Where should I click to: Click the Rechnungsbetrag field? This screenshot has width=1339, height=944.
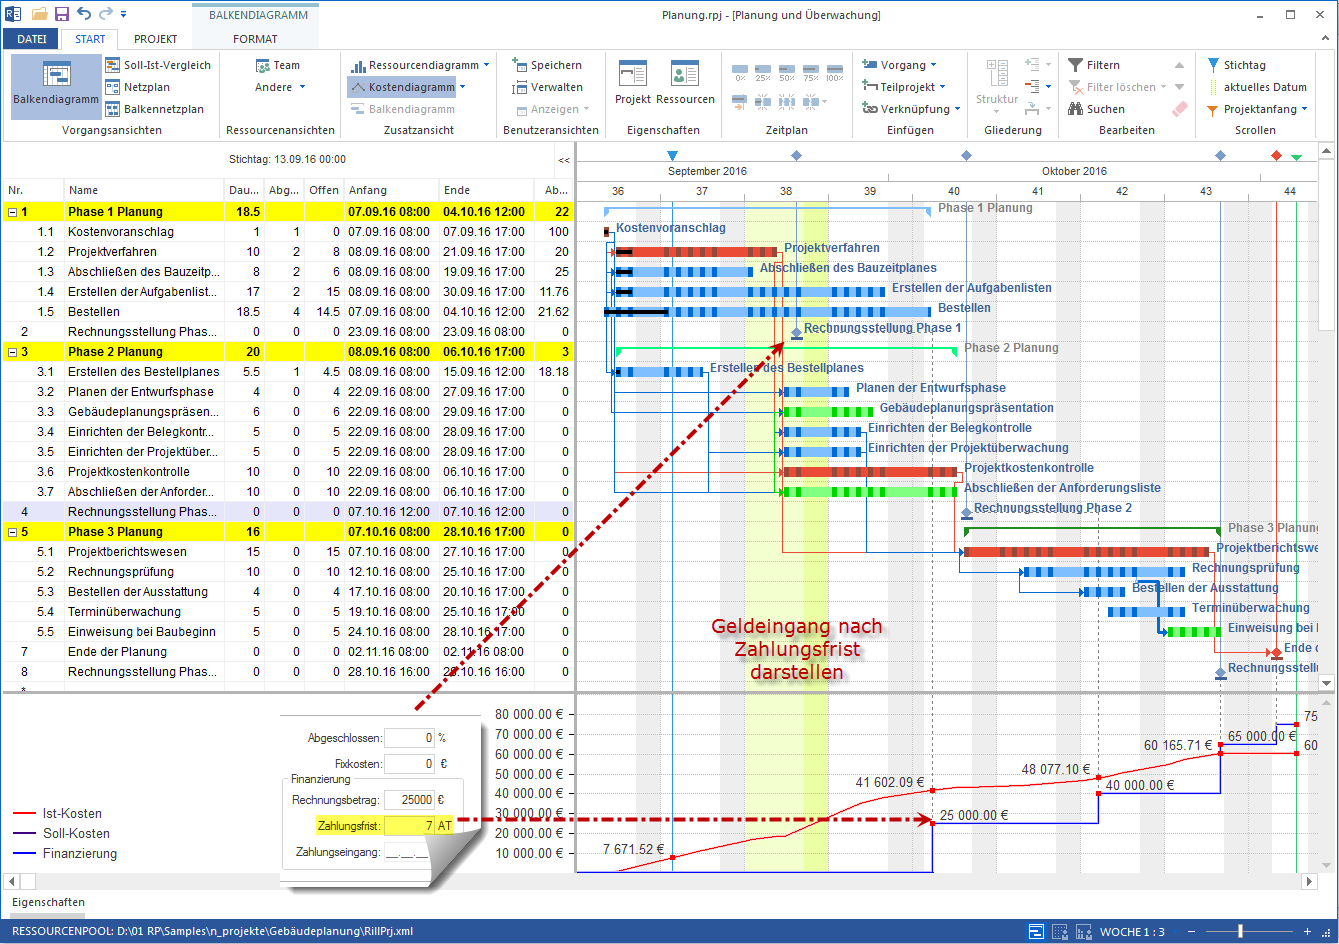(409, 800)
